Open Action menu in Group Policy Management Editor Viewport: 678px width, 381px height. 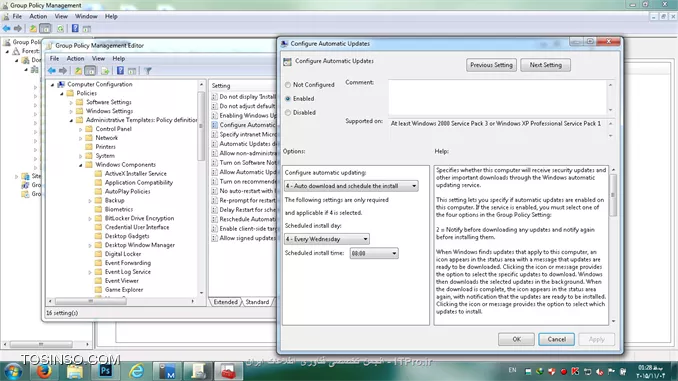point(75,58)
